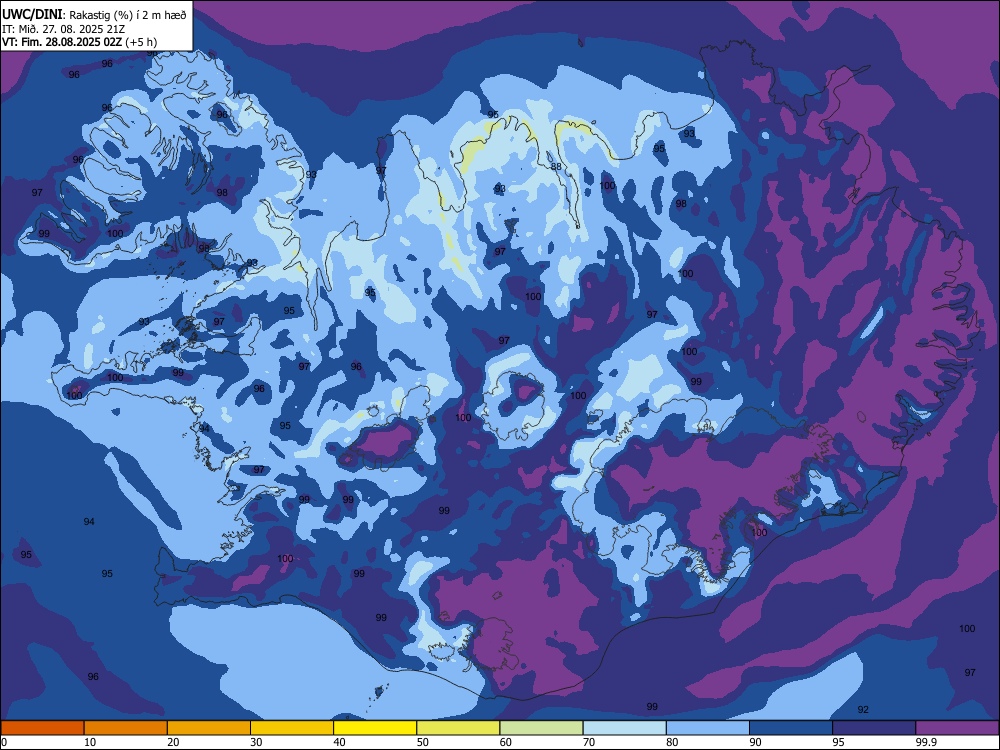The width and height of the screenshot is (1000, 750).
Task: Click the dark orange 0–10 legend swatch
Action: (42, 728)
